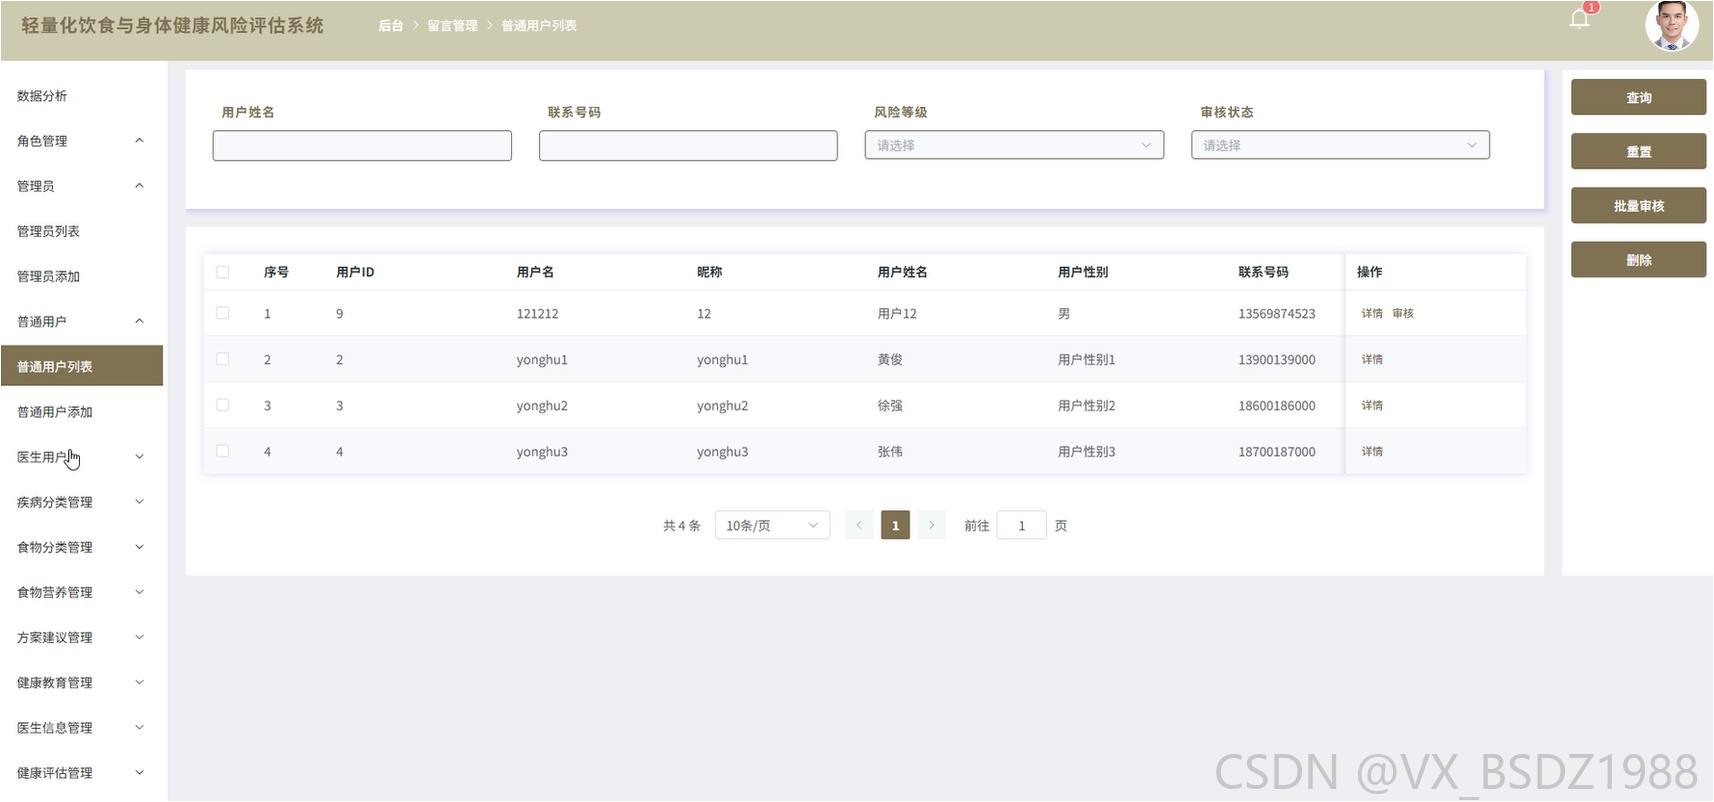Click the 批量审核 button
The width and height of the screenshot is (1714, 802).
tap(1638, 205)
